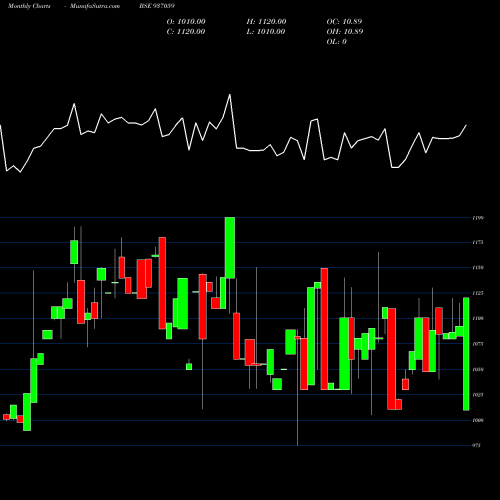Click the 'BSE 937039' symbol text

tap(157, 6)
